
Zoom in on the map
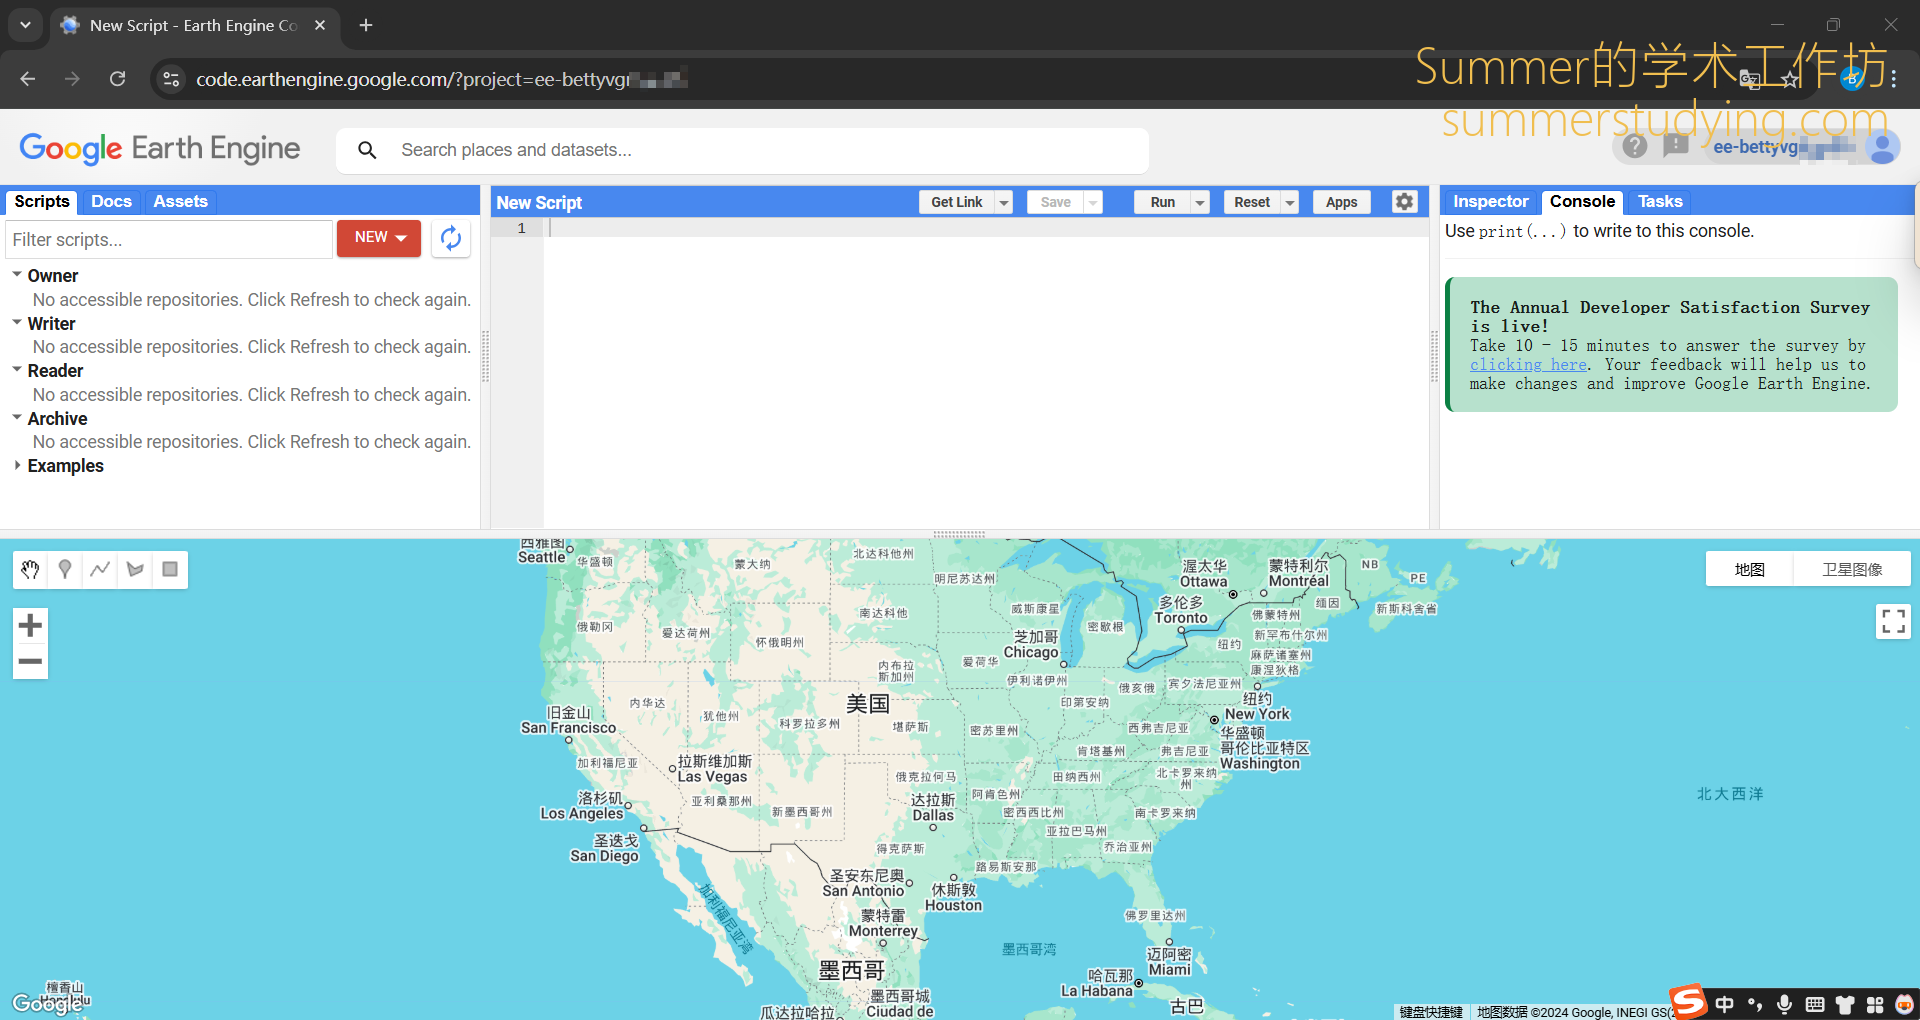(30, 626)
